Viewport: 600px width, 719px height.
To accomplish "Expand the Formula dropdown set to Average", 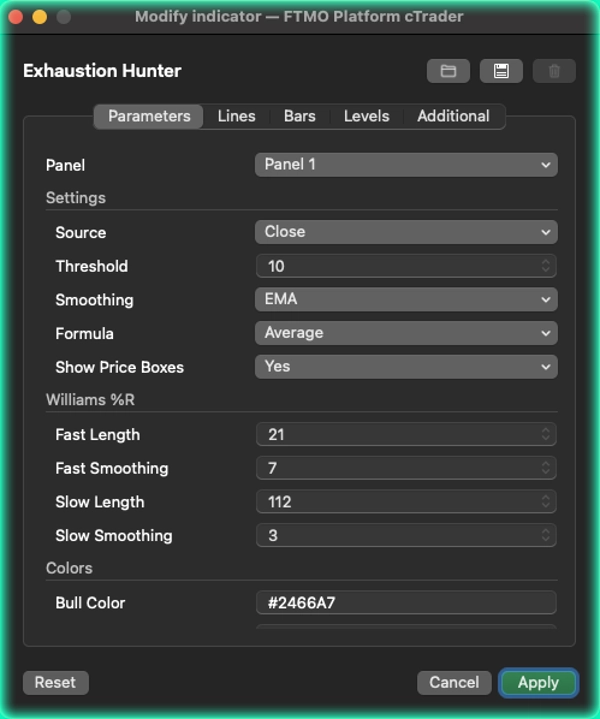I will pyautogui.click(x=406, y=333).
